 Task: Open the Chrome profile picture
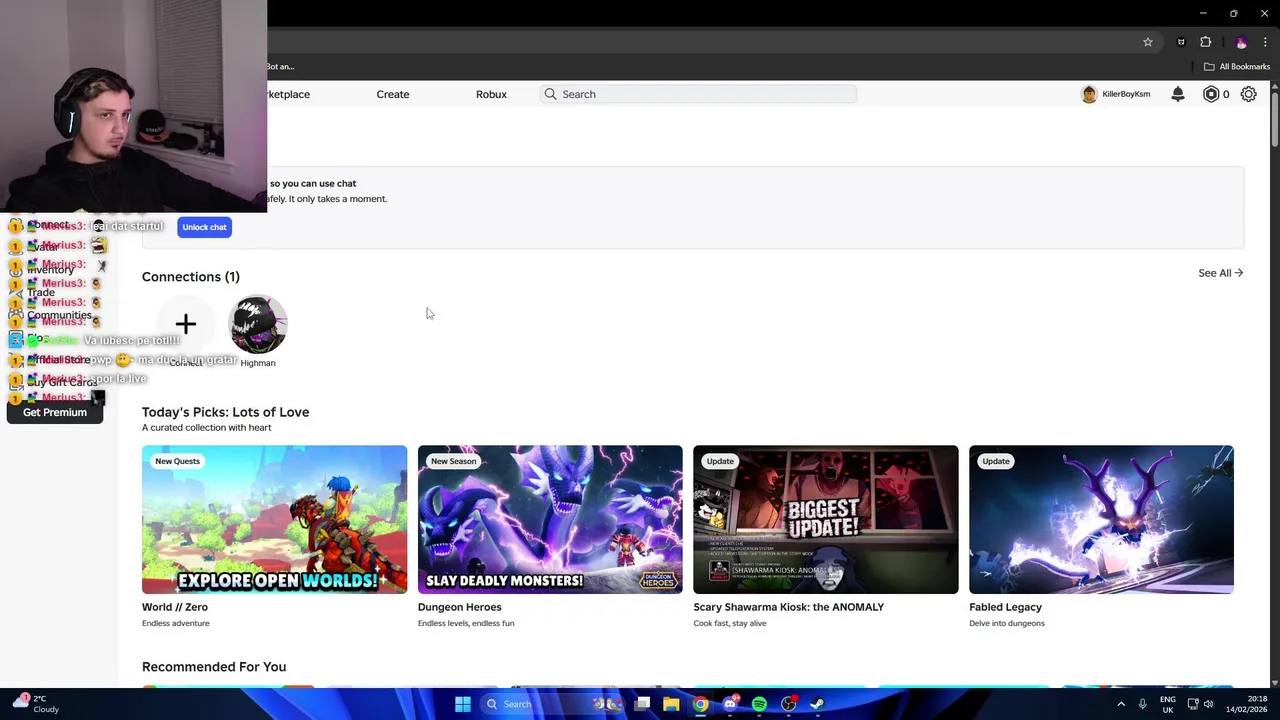[x=1241, y=42]
